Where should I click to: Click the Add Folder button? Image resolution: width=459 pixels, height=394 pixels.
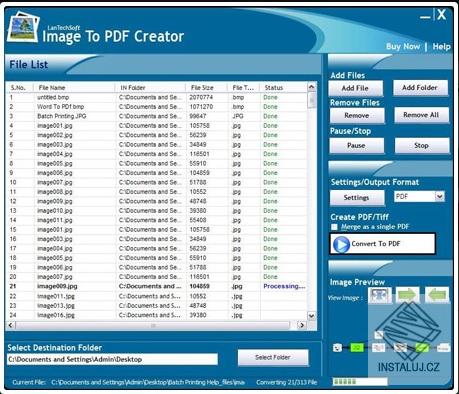coord(420,88)
